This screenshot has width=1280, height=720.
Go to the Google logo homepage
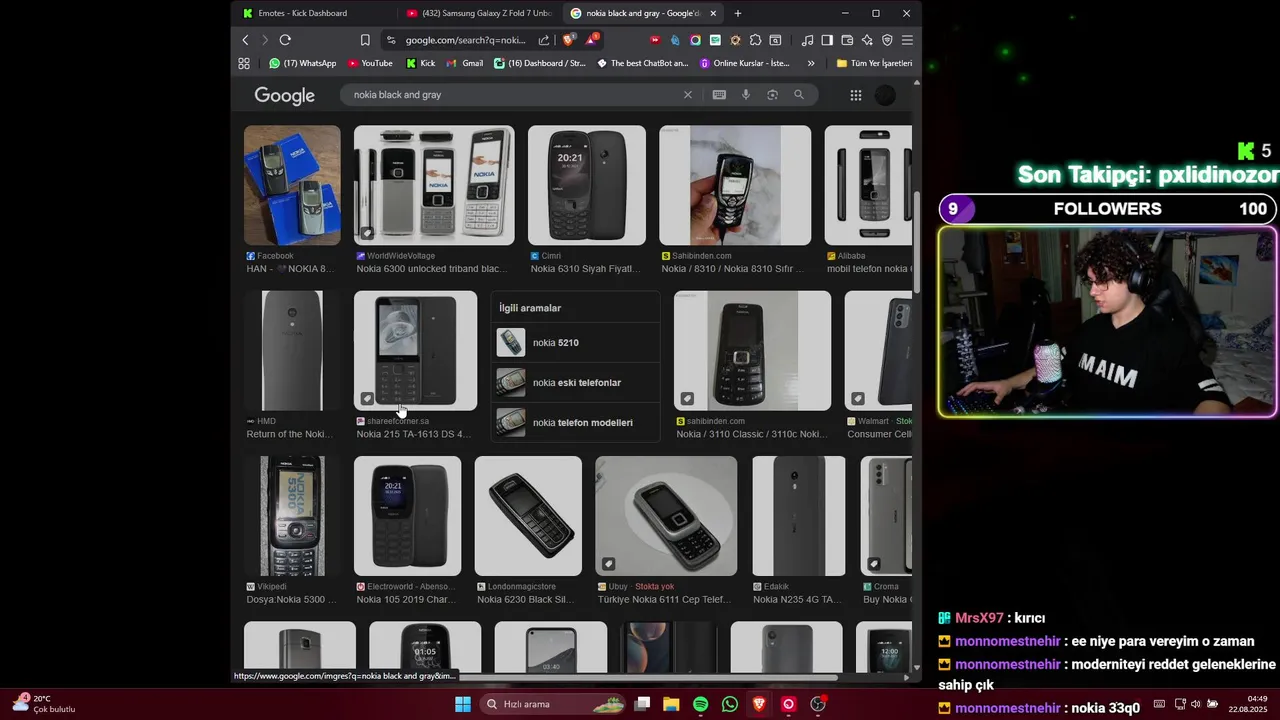coord(284,95)
